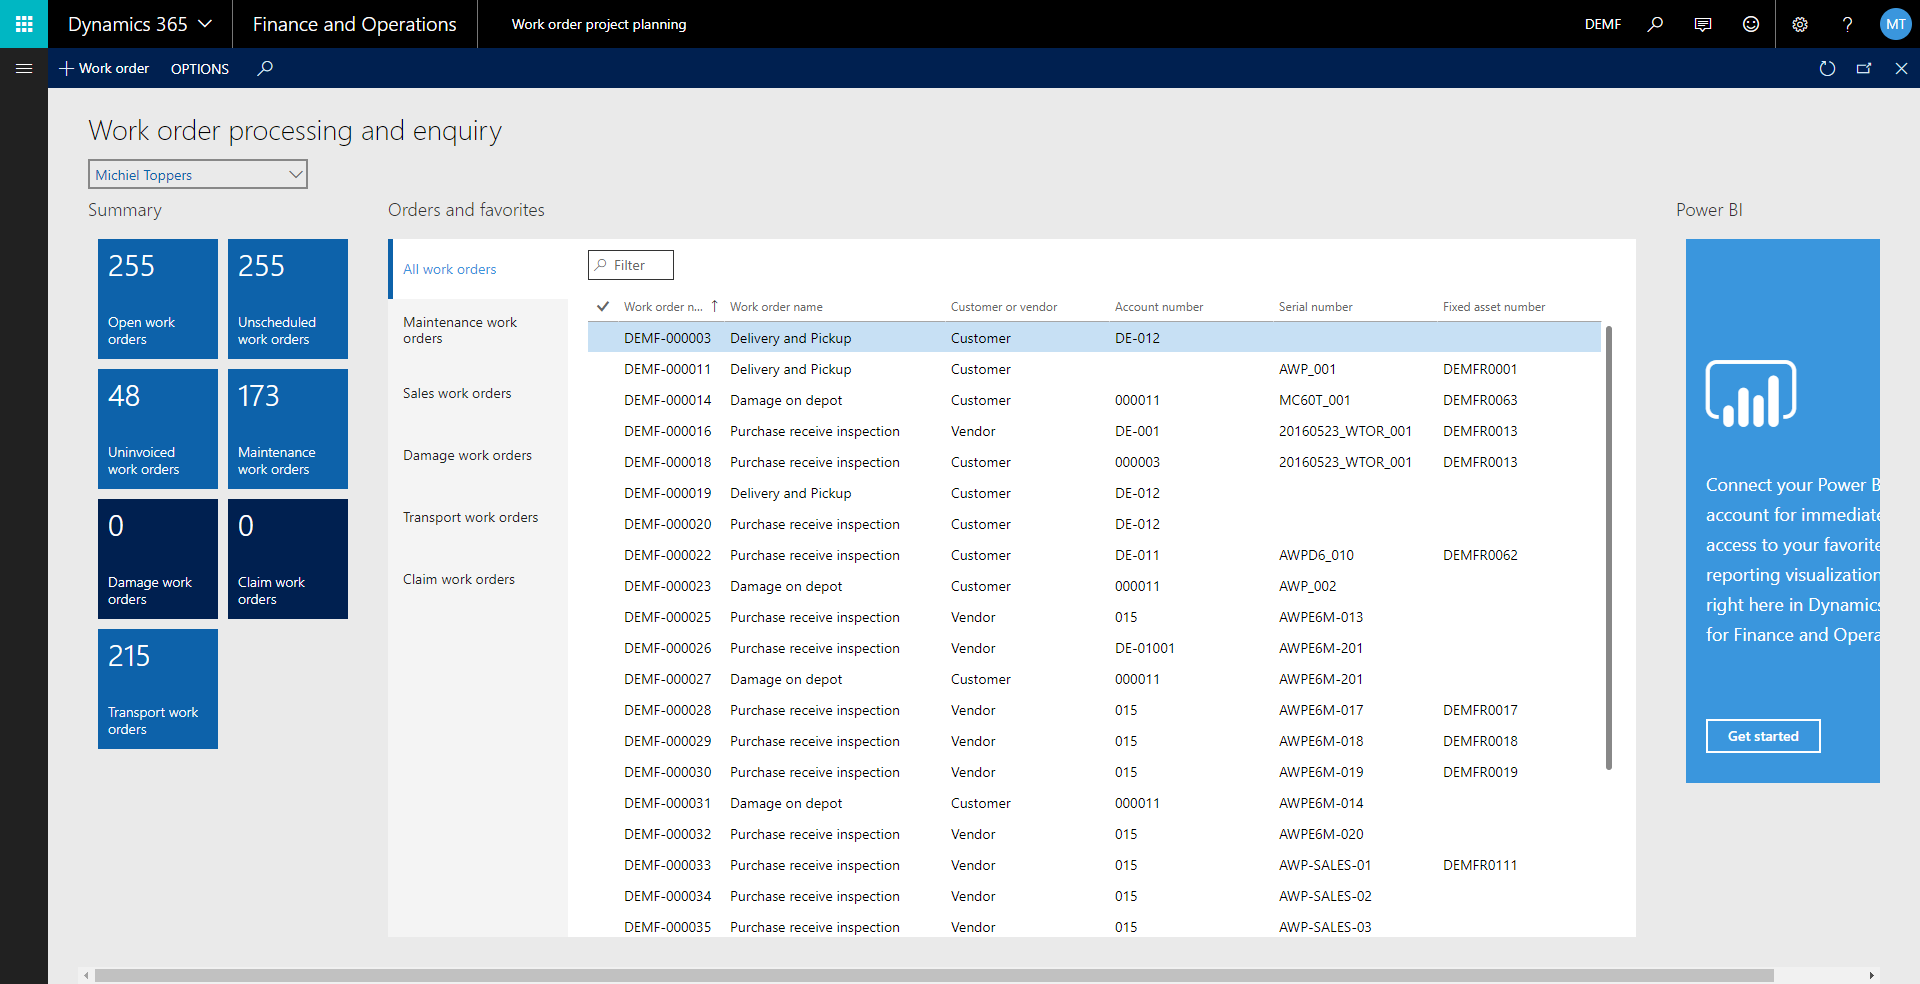Click the horizontal scrollbar right arrow
The height and width of the screenshot is (984, 1920).
pyautogui.click(x=1872, y=975)
